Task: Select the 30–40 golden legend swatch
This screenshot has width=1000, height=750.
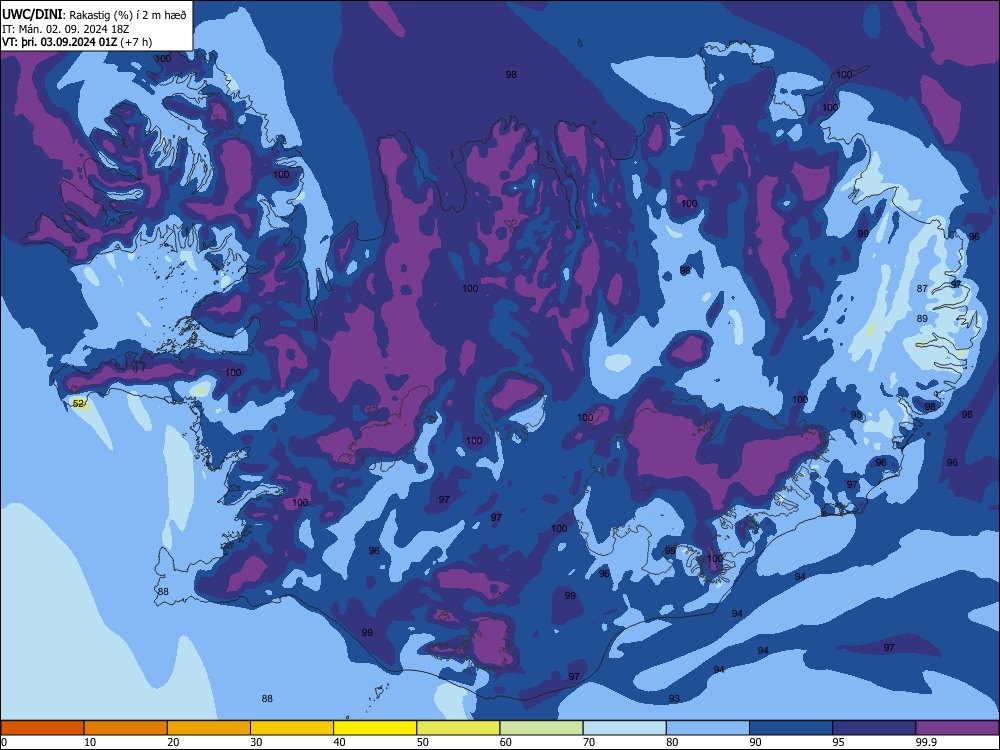Action: 292,728
